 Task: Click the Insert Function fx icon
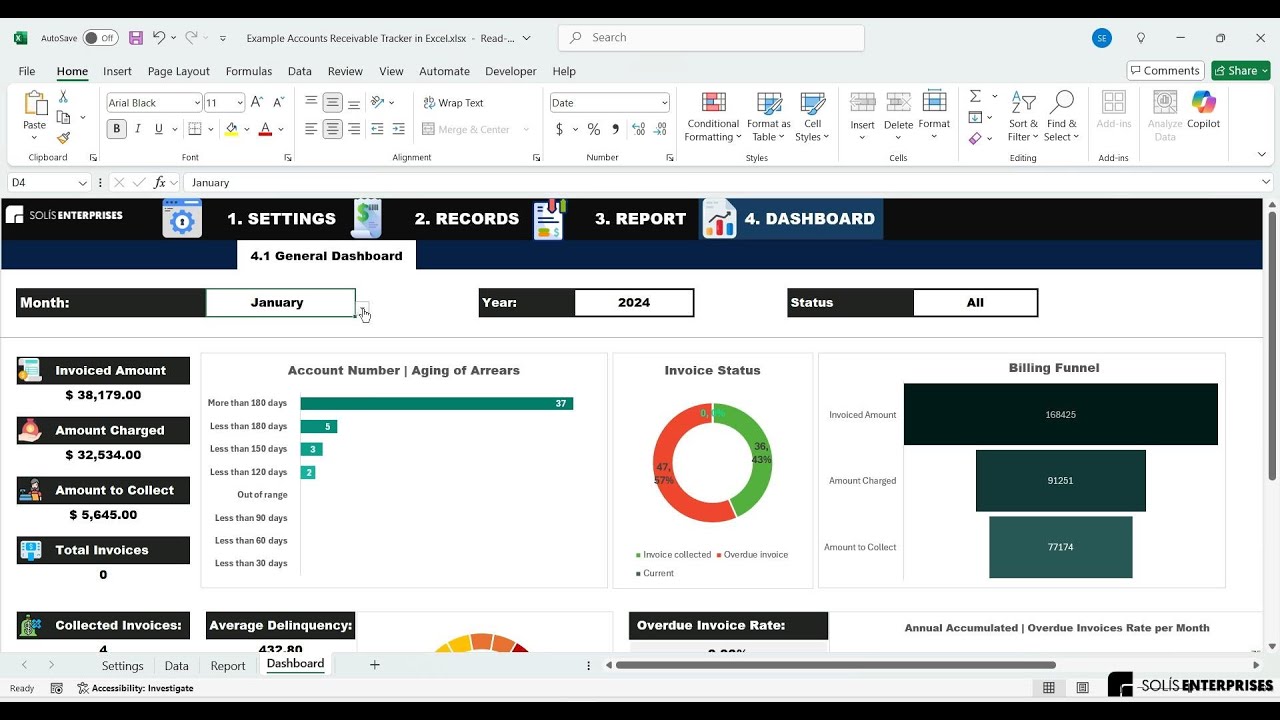tap(159, 183)
